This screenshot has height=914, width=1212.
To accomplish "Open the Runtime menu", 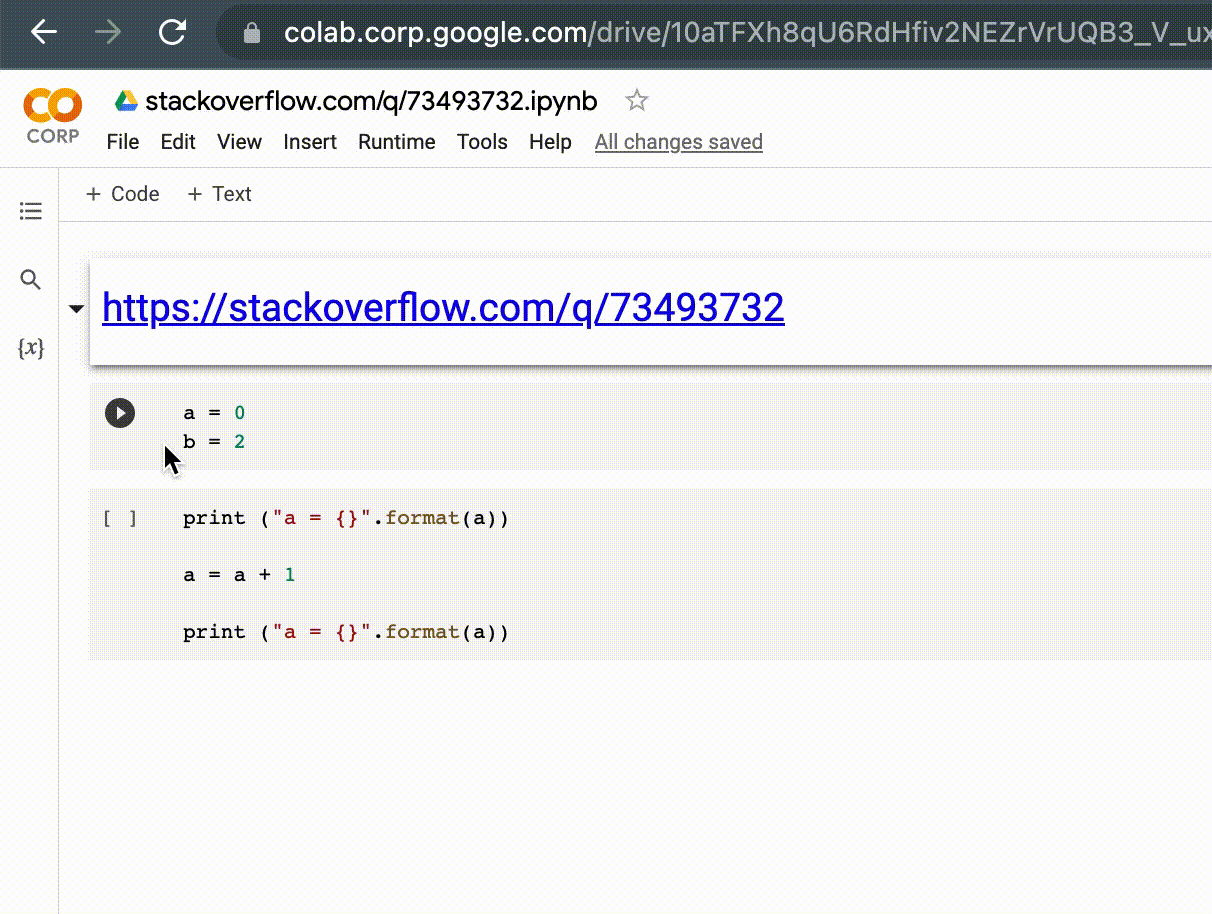I will coord(397,142).
